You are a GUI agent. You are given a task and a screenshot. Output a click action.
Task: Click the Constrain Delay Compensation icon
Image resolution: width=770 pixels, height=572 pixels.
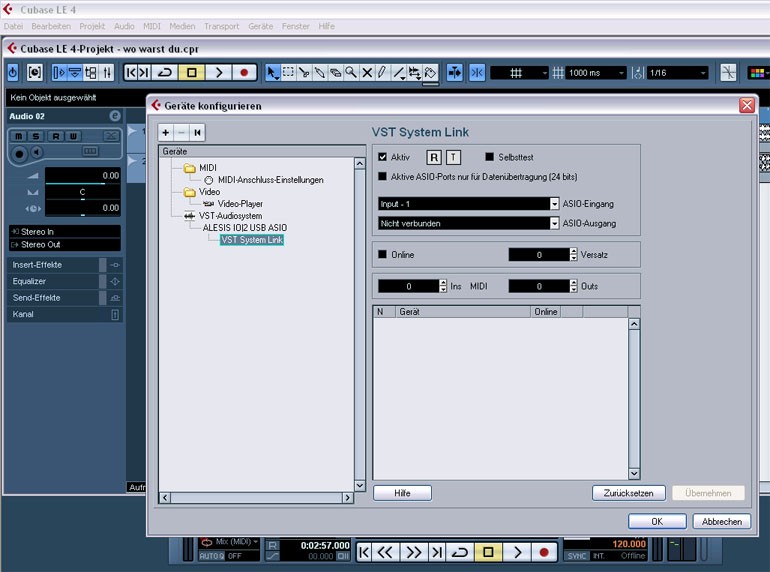pos(34,73)
